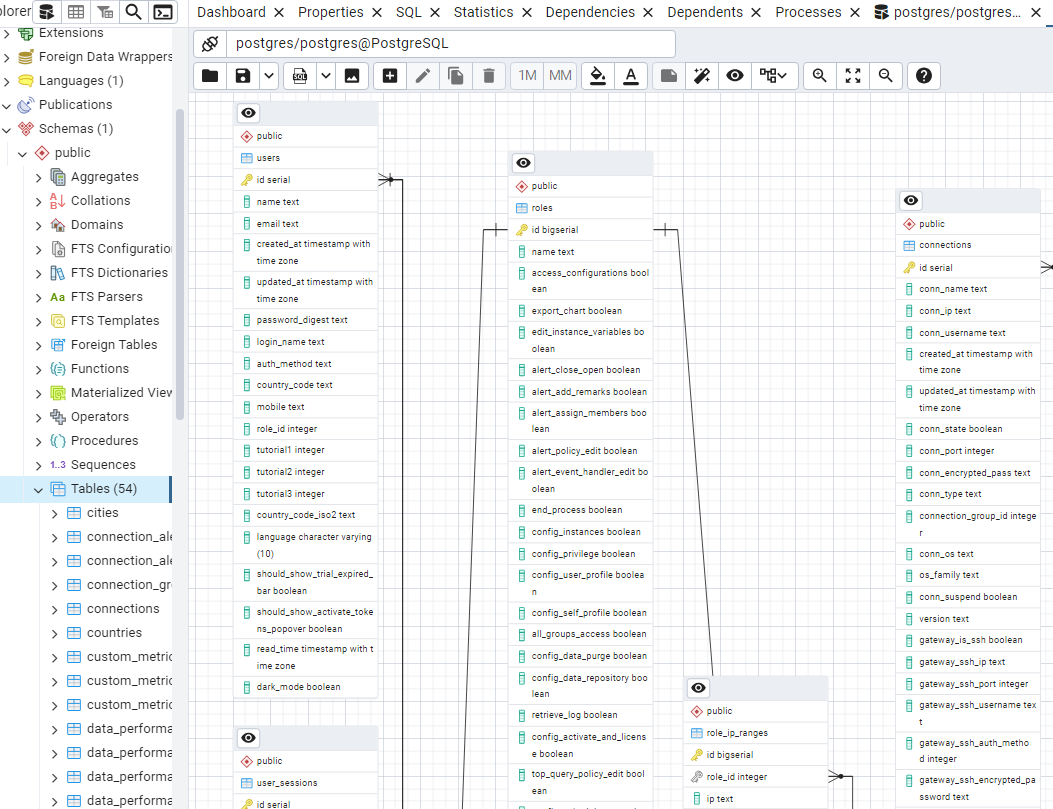Switch to the Dependencies tab
This screenshot has height=809, width=1053.
[x=590, y=12]
